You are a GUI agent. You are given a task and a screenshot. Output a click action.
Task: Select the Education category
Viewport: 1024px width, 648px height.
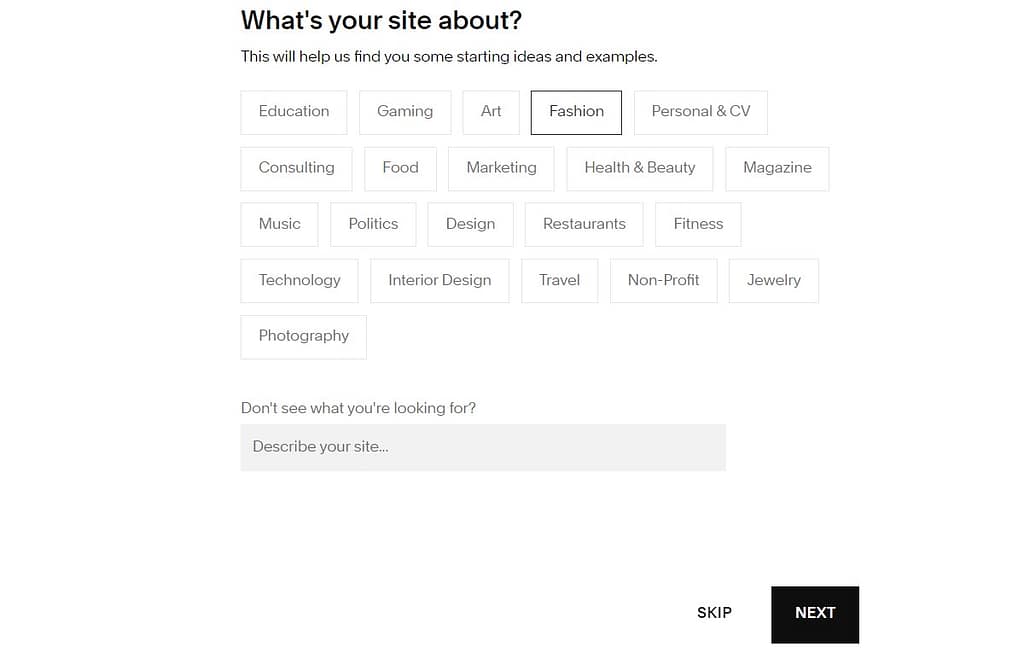click(293, 112)
